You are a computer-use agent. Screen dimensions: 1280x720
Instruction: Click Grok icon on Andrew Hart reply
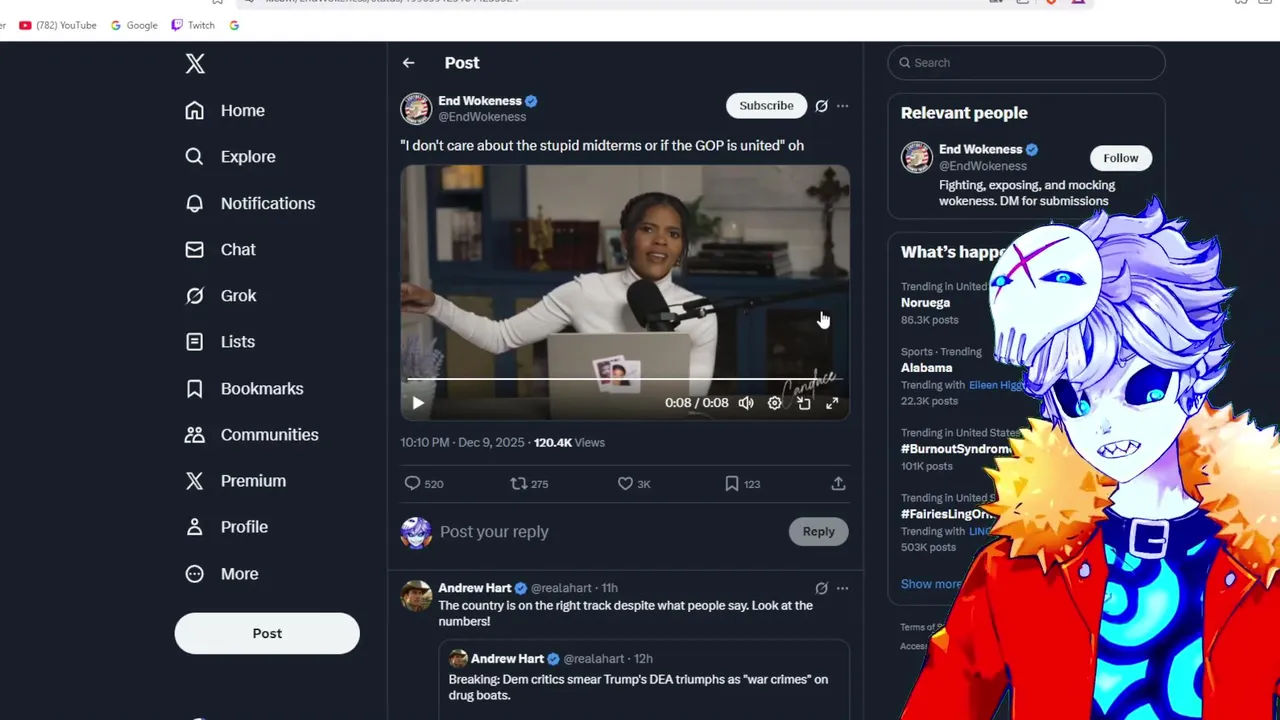[x=821, y=589]
